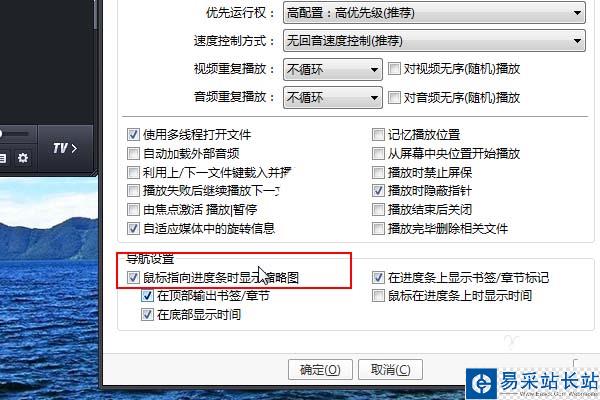600x400 pixels.
Task: Open the 视频重复播放 dropdown
Action: click(333, 69)
